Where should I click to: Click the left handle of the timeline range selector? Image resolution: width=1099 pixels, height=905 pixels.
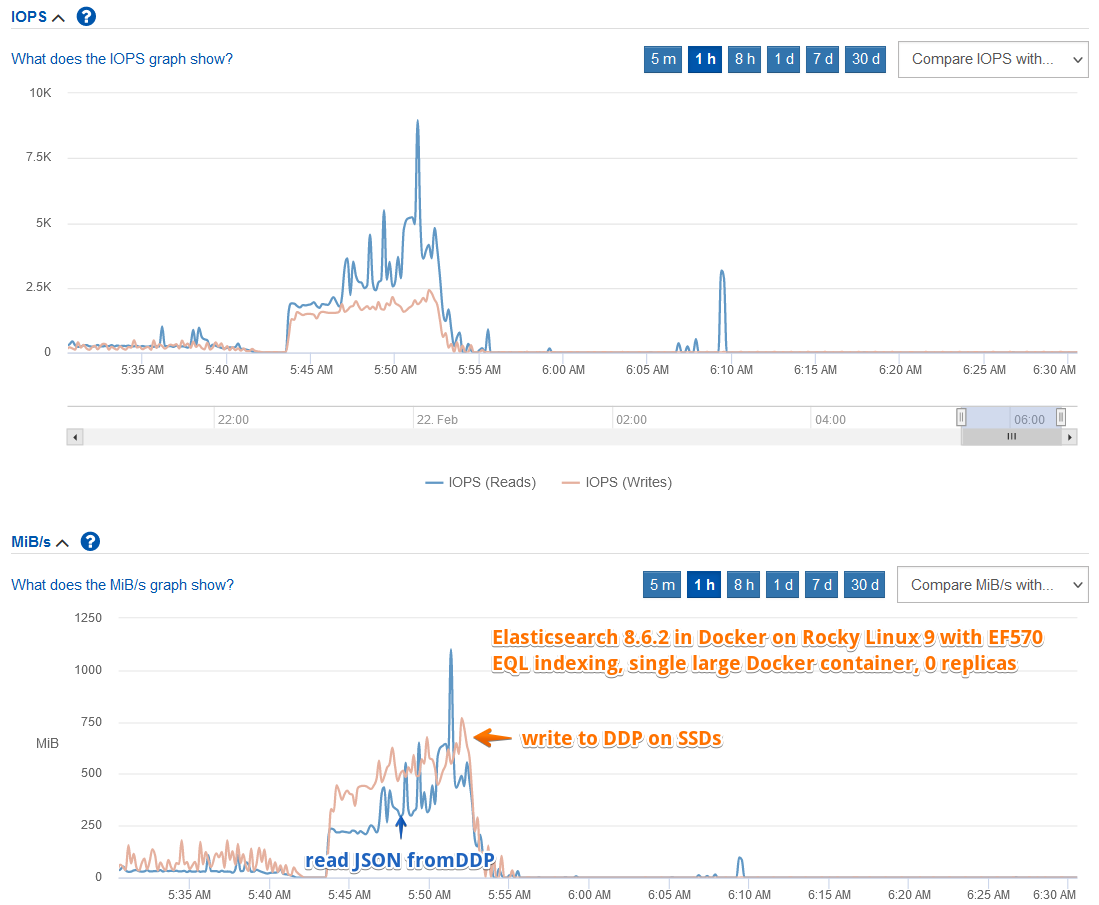(961, 417)
